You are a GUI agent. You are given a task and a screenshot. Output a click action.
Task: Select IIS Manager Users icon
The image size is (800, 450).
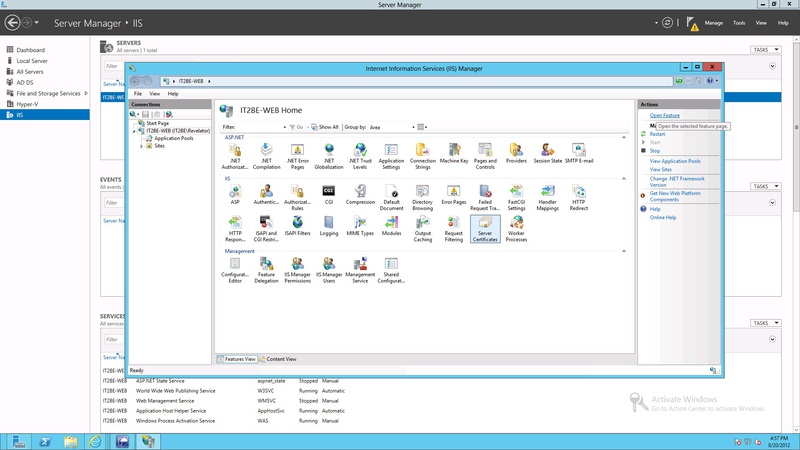click(x=329, y=270)
